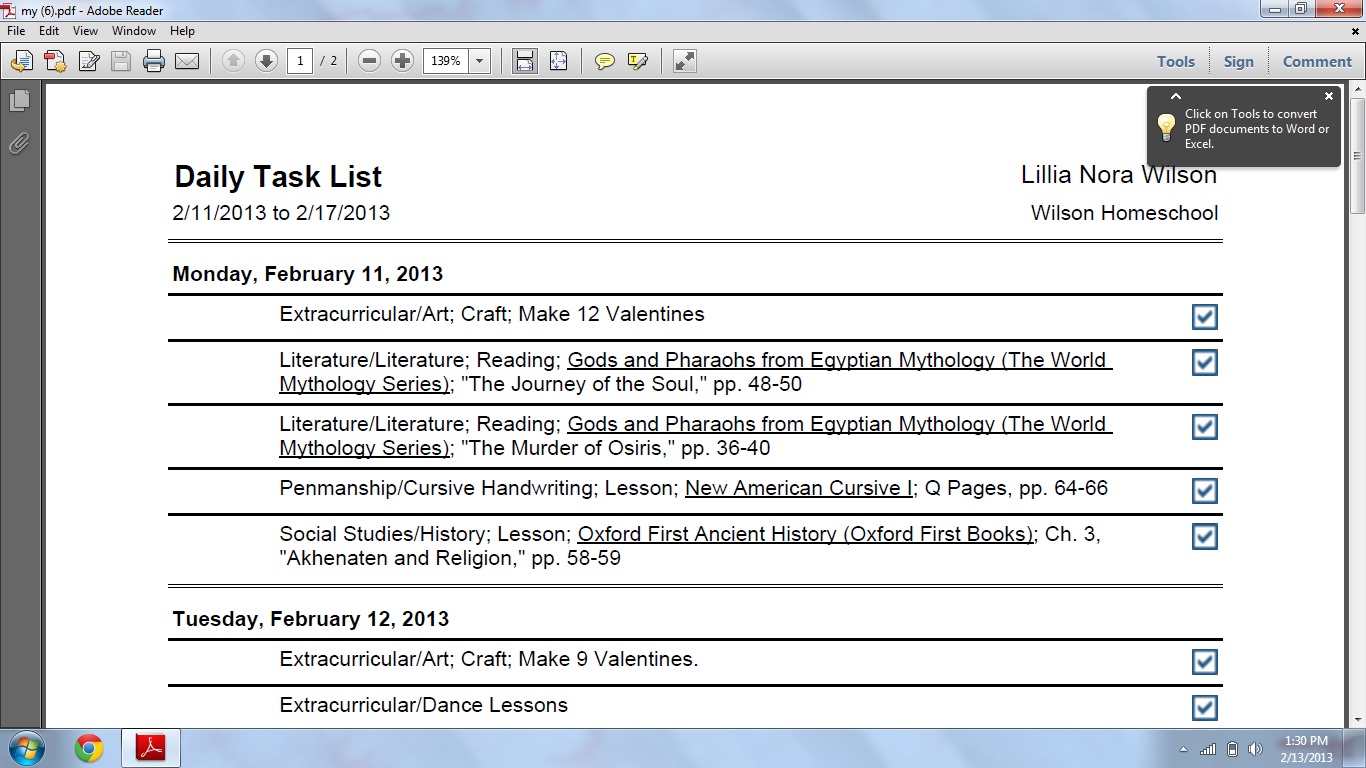Toggle checkbox for Dance Lessons
The image size is (1366, 768).
tap(1205, 708)
